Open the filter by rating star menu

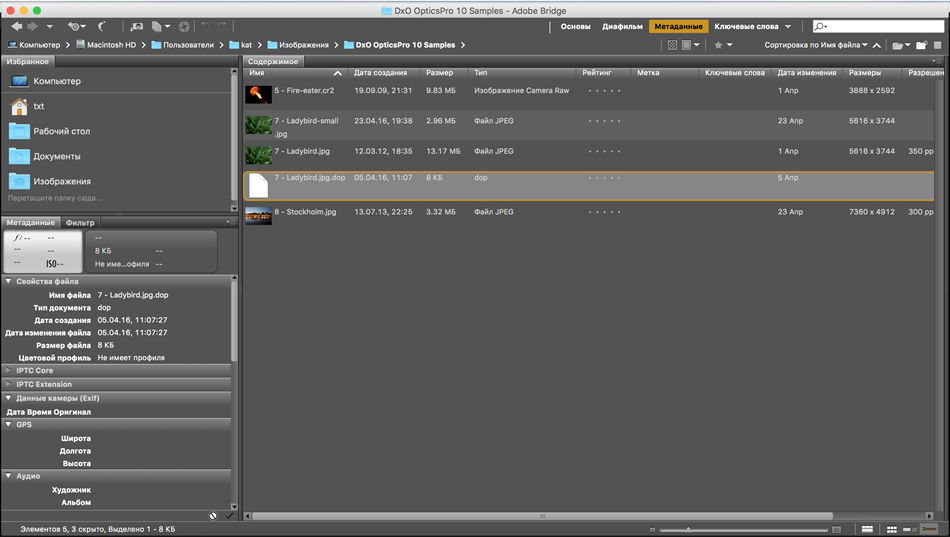click(723, 45)
